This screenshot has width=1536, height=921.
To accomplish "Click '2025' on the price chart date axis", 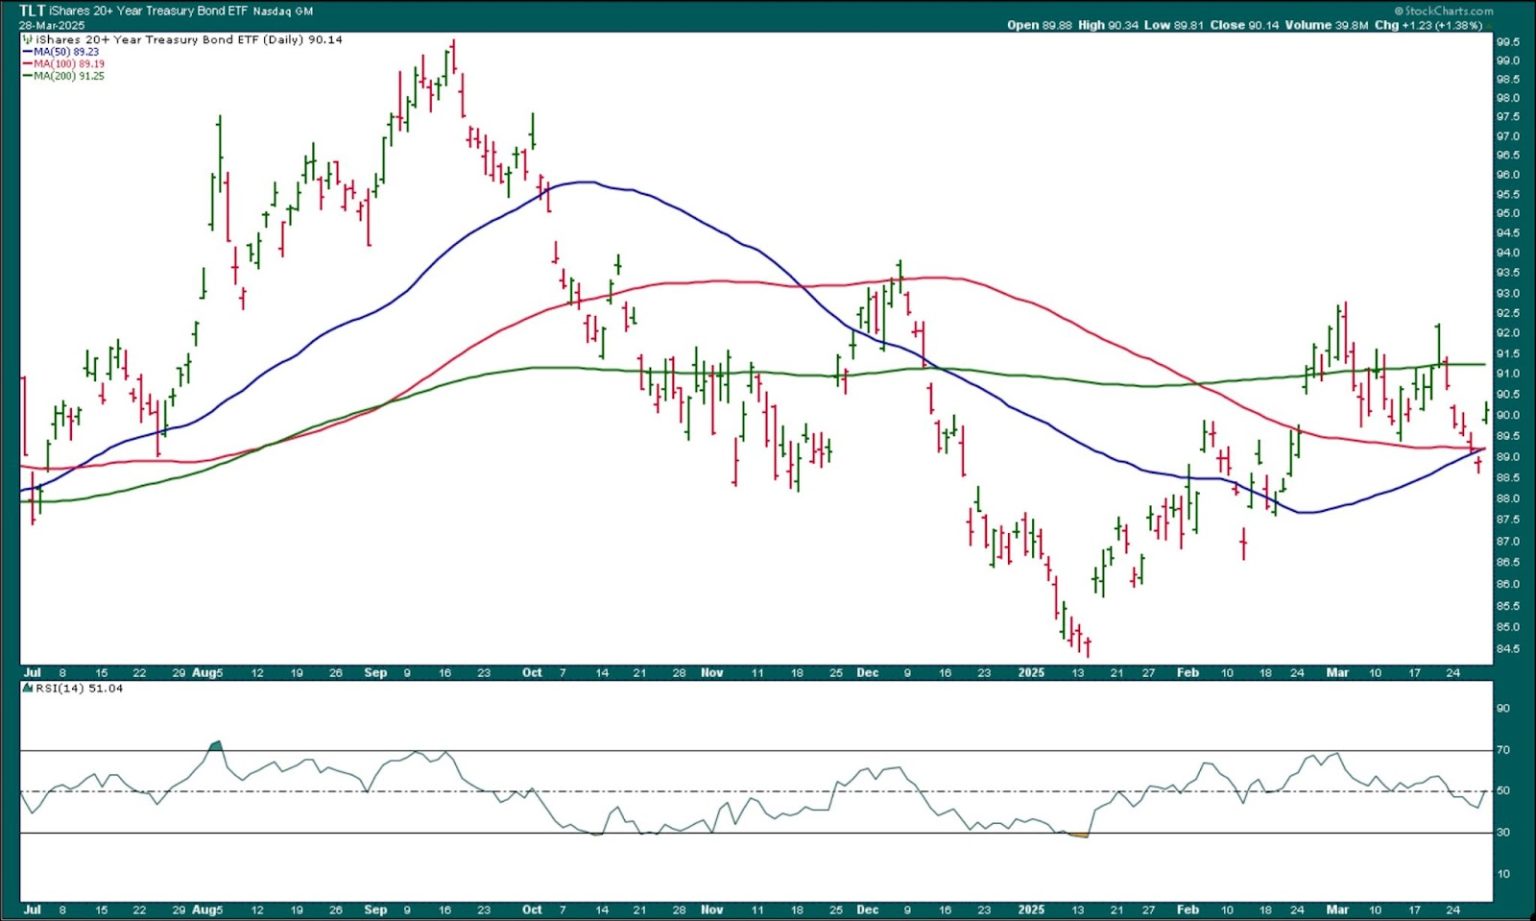I will click(x=1031, y=673).
